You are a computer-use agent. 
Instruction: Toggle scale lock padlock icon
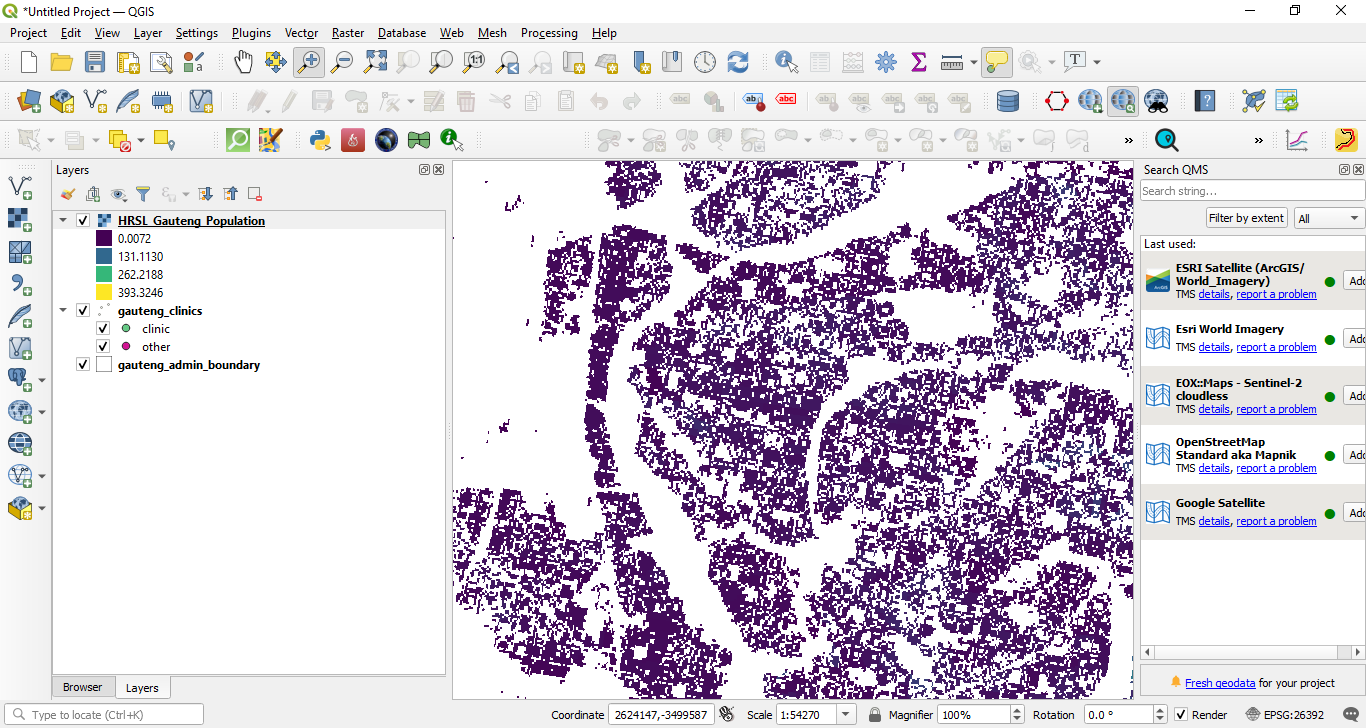click(874, 715)
